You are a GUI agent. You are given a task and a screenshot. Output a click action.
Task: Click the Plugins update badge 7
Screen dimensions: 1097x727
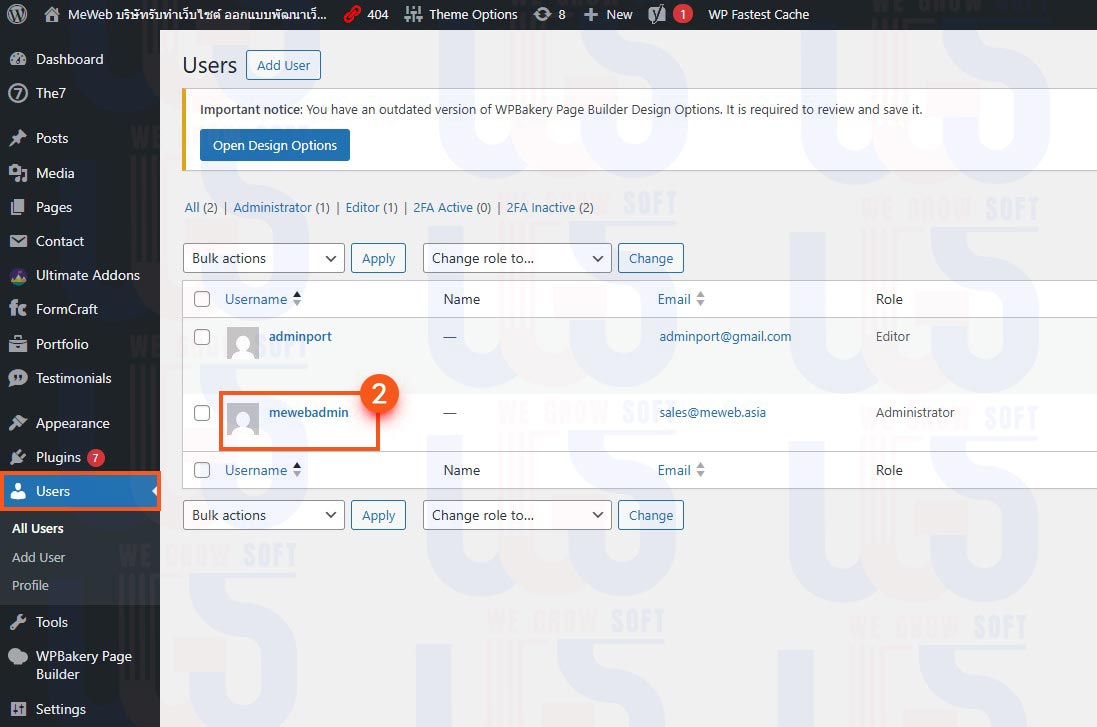tap(96, 458)
